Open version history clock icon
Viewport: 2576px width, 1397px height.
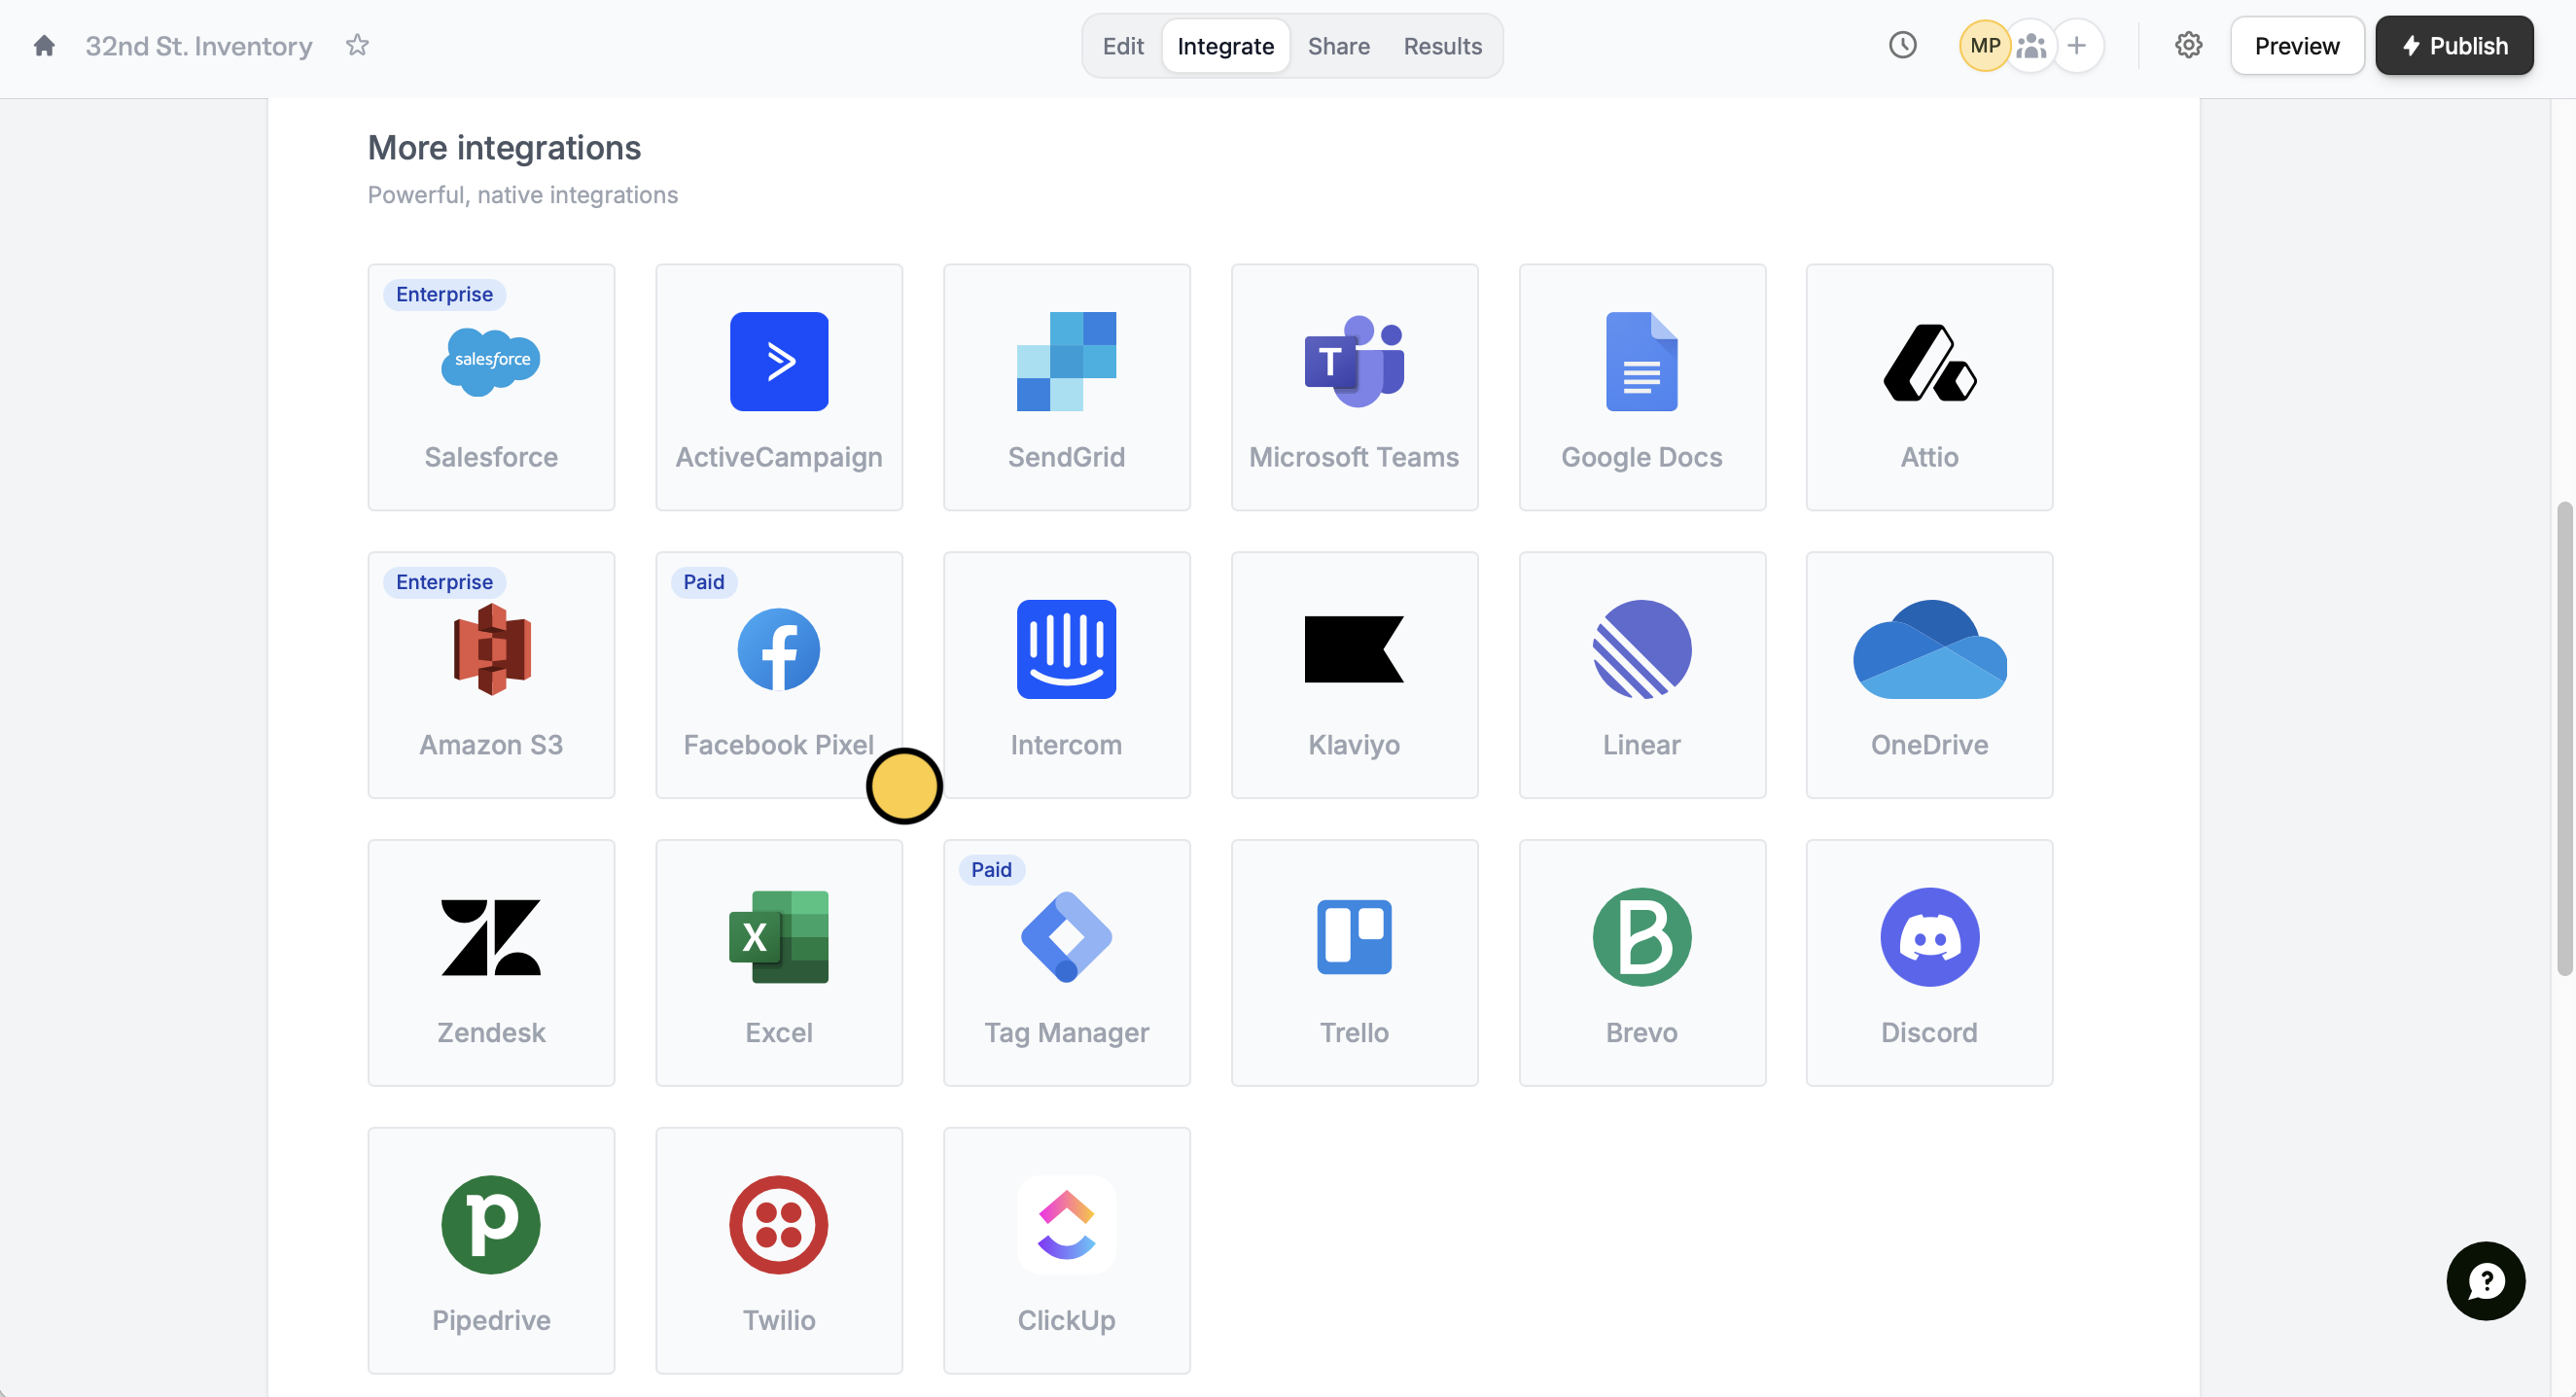1902,46
